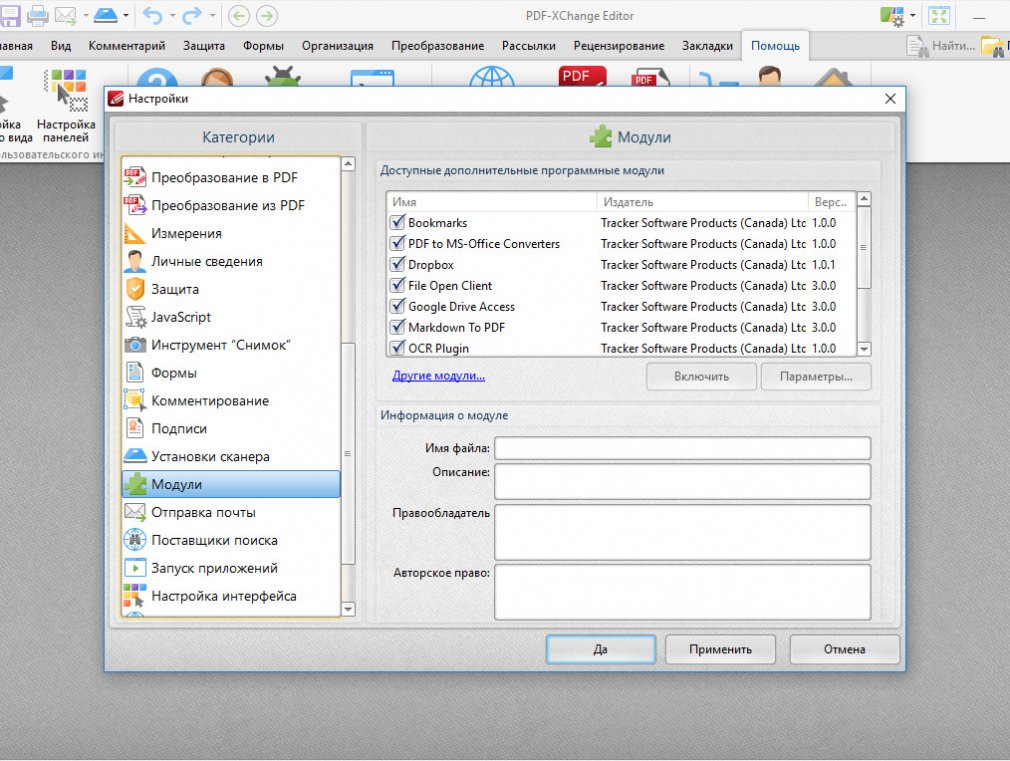Open the Комментарий ribbon tab
1010x761 pixels.
[x=127, y=46]
